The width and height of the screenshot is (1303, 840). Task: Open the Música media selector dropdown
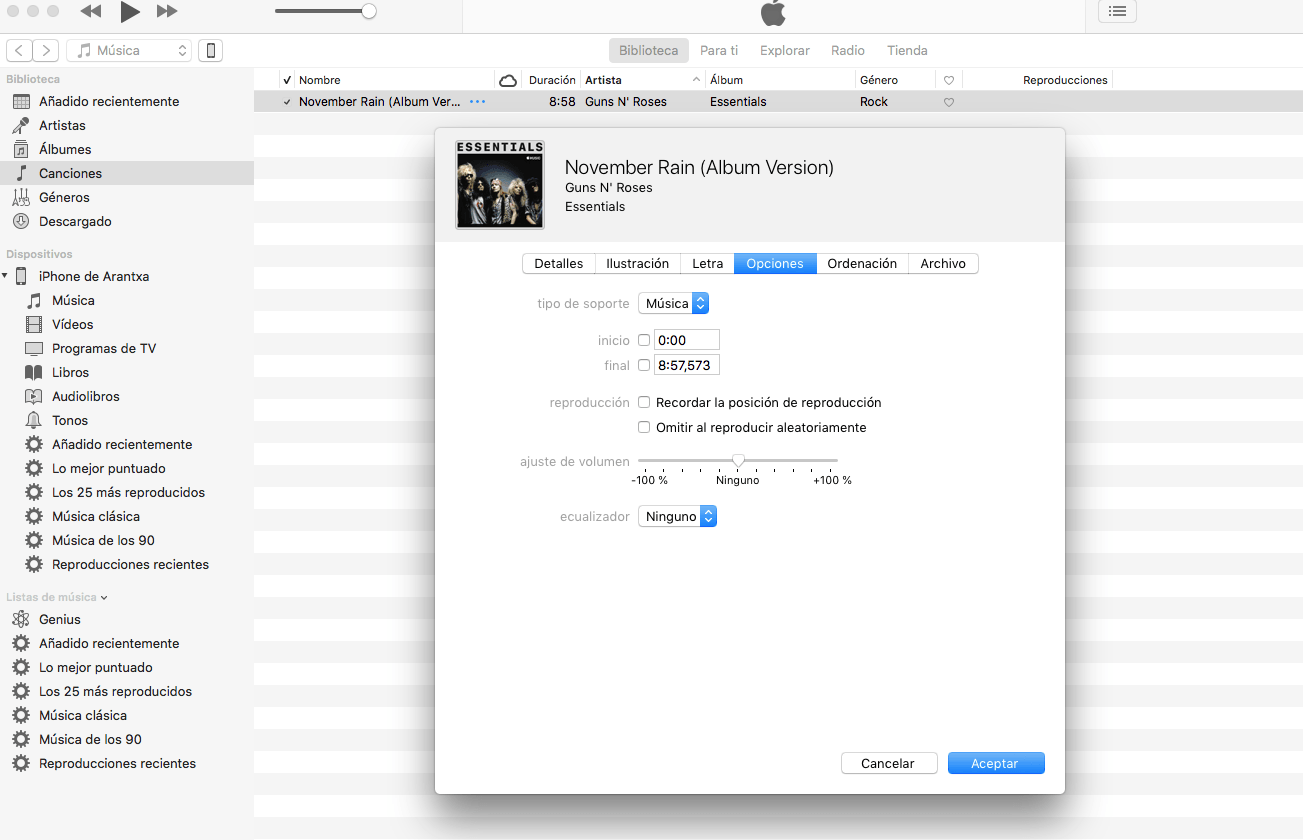click(x=129, y=50)
